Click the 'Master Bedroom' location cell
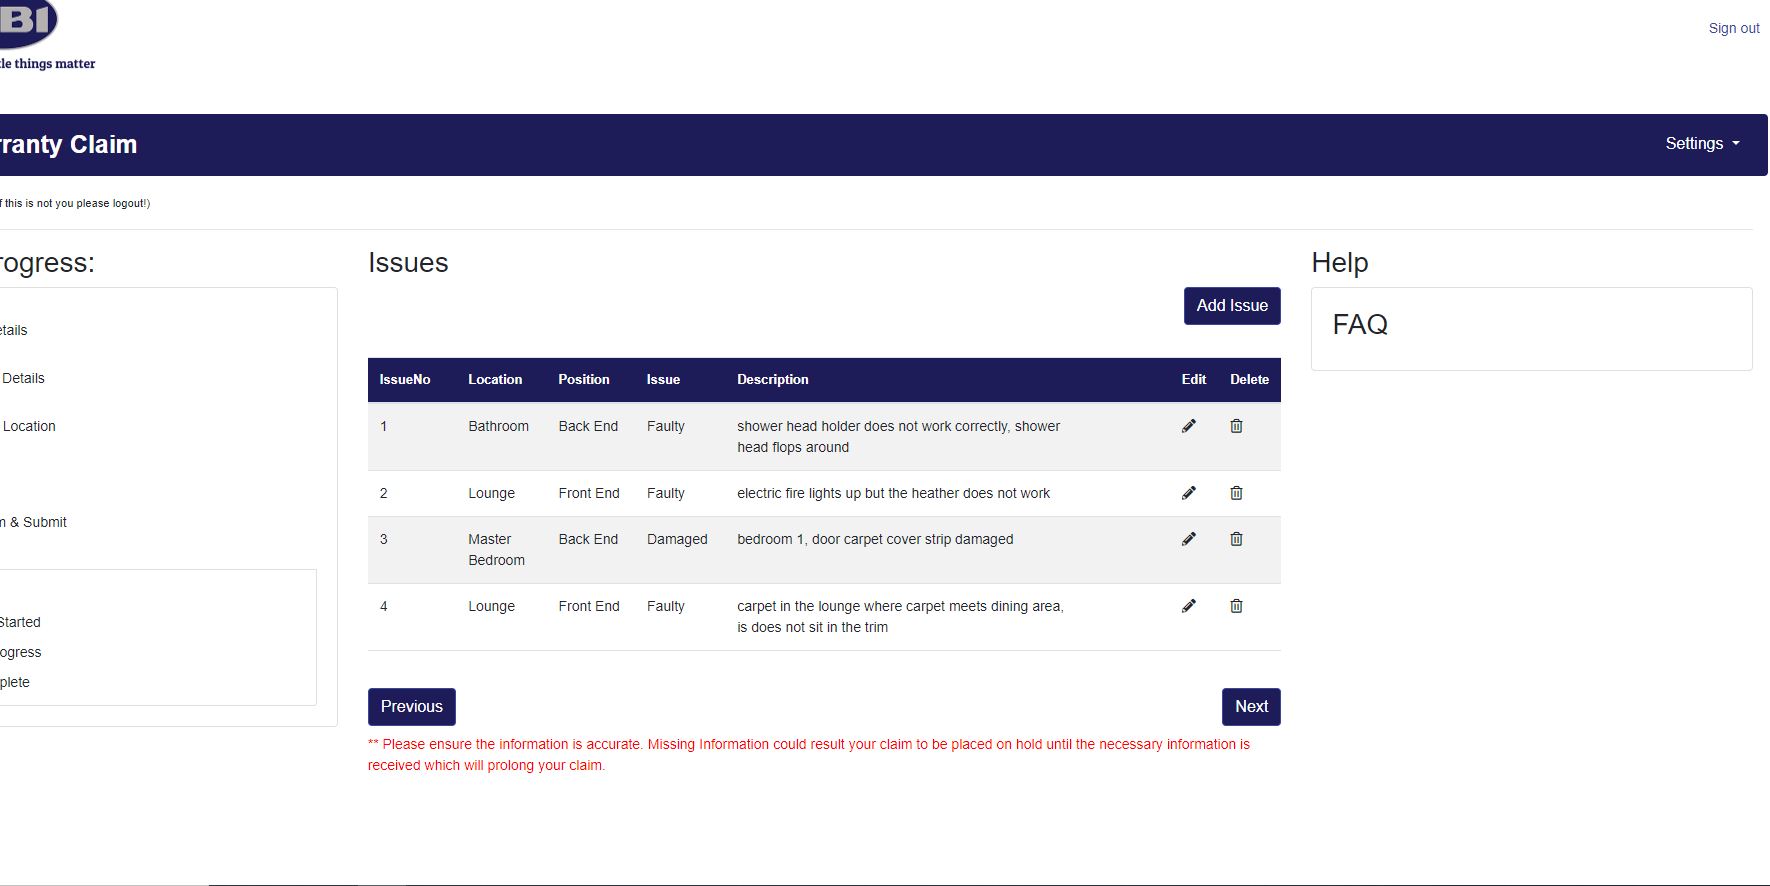Image resolution: width=1770 pixels, height=886 pixels. [x=496, y=550]
